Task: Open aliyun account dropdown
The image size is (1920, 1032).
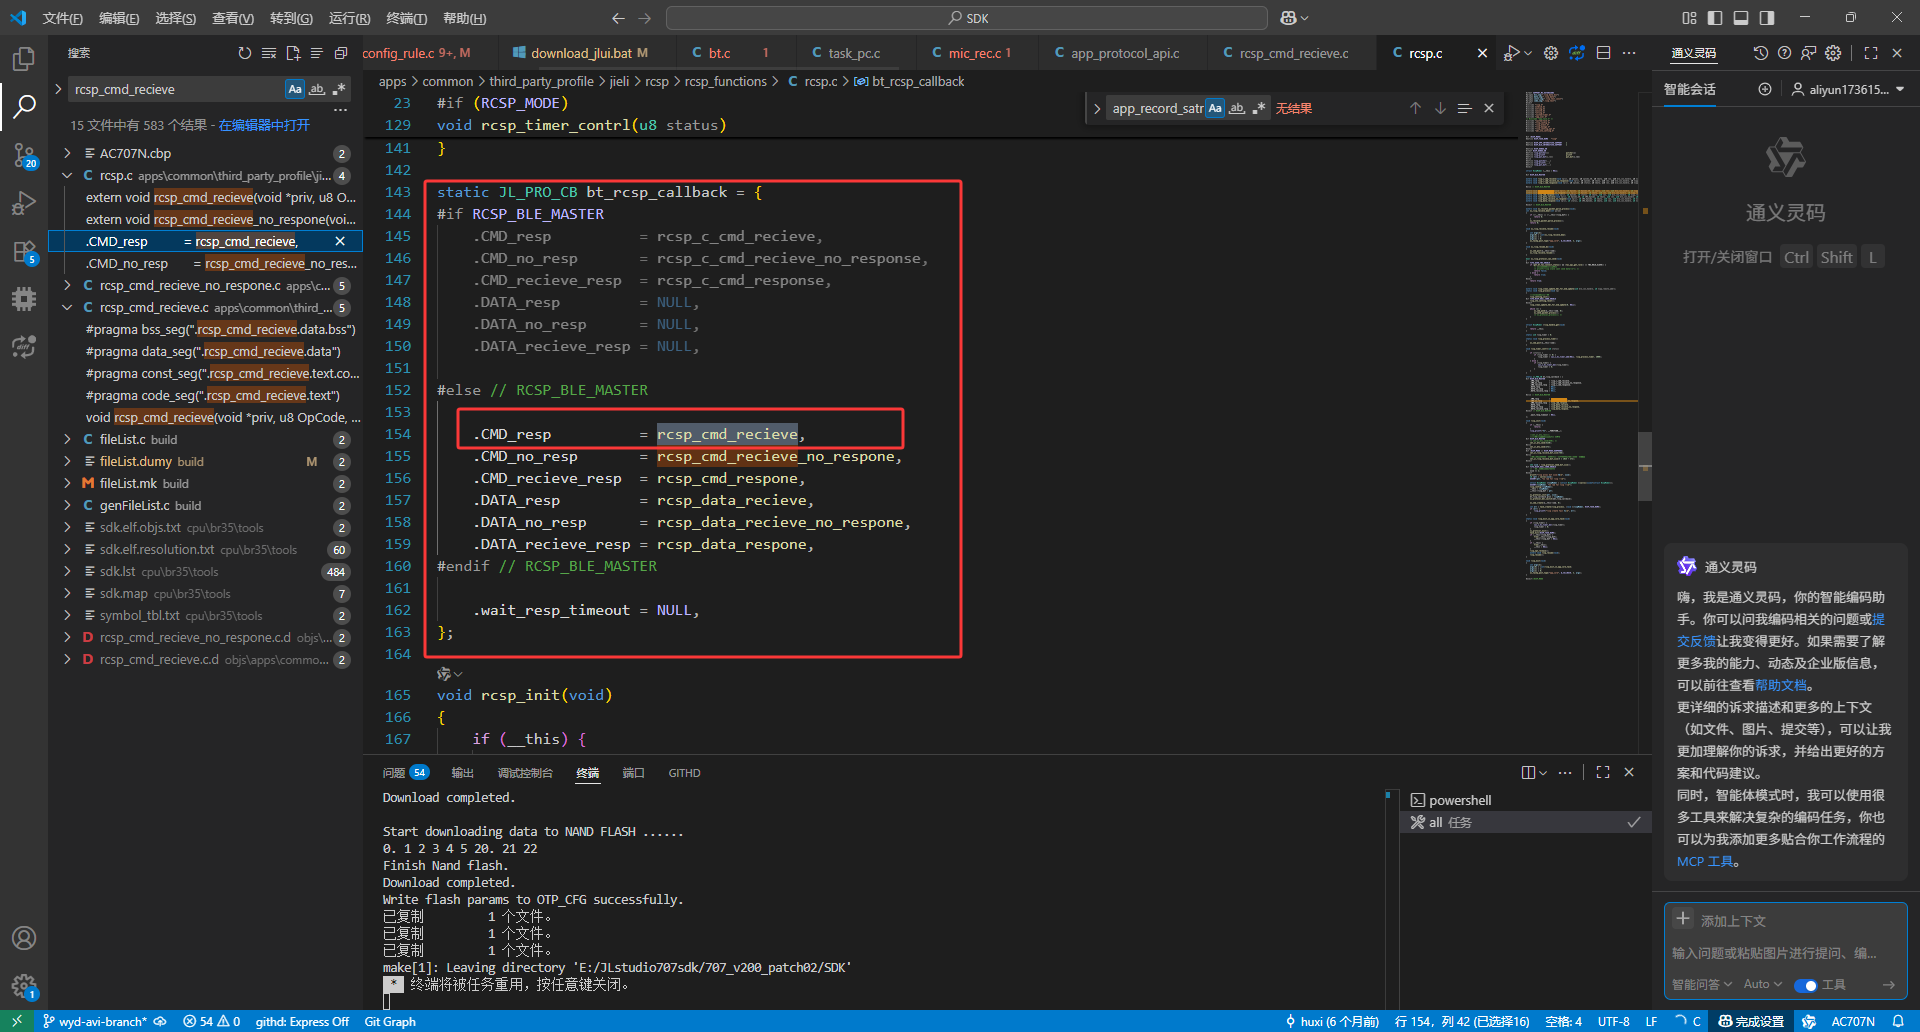Action: 1848,89
